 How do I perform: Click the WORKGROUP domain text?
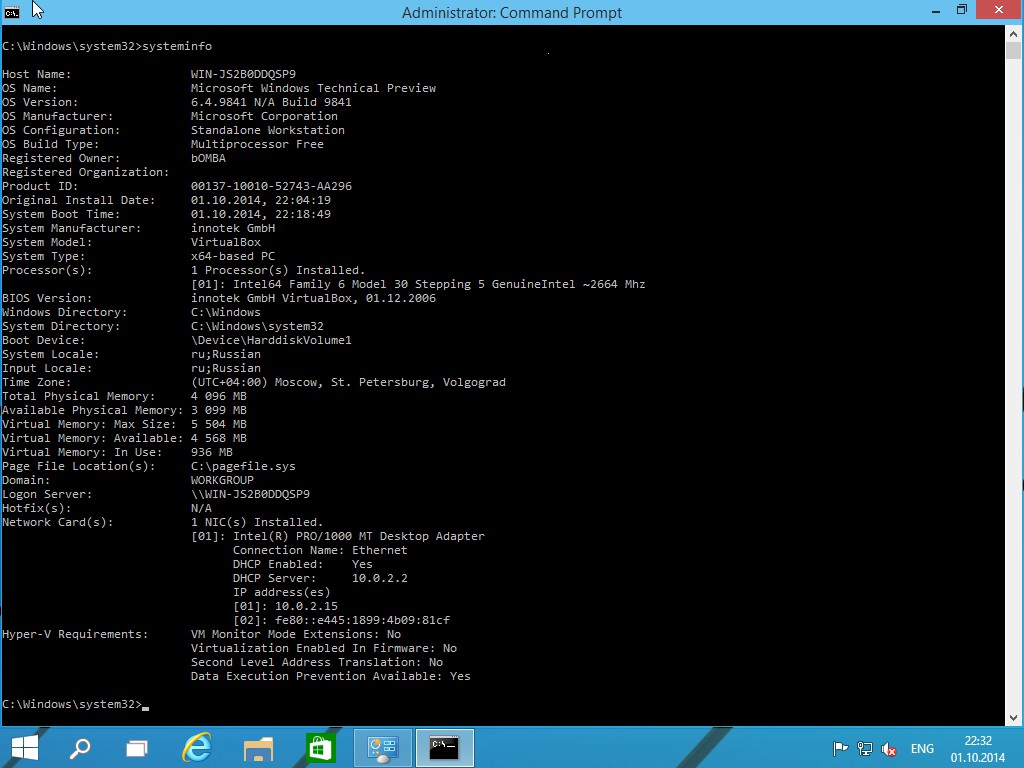[x=222, y=480]
